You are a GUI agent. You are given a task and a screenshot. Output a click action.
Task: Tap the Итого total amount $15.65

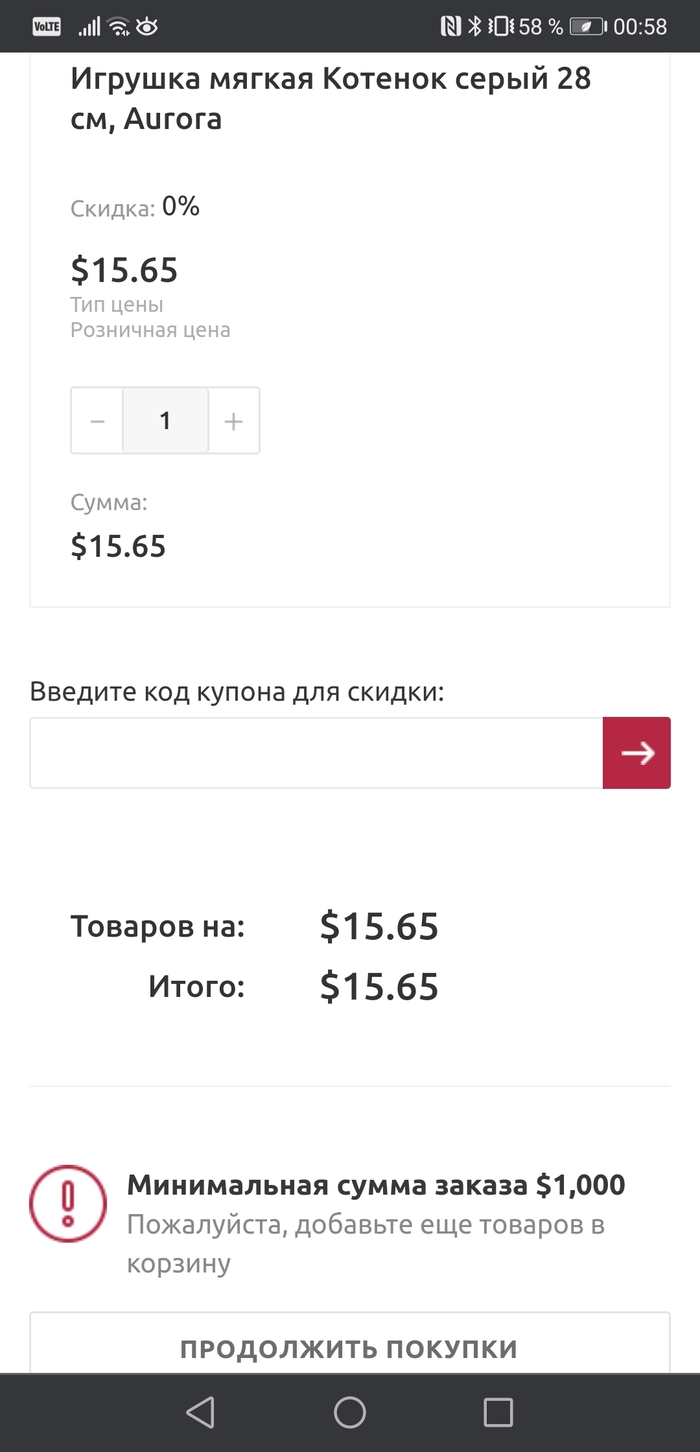click(379, 987)
